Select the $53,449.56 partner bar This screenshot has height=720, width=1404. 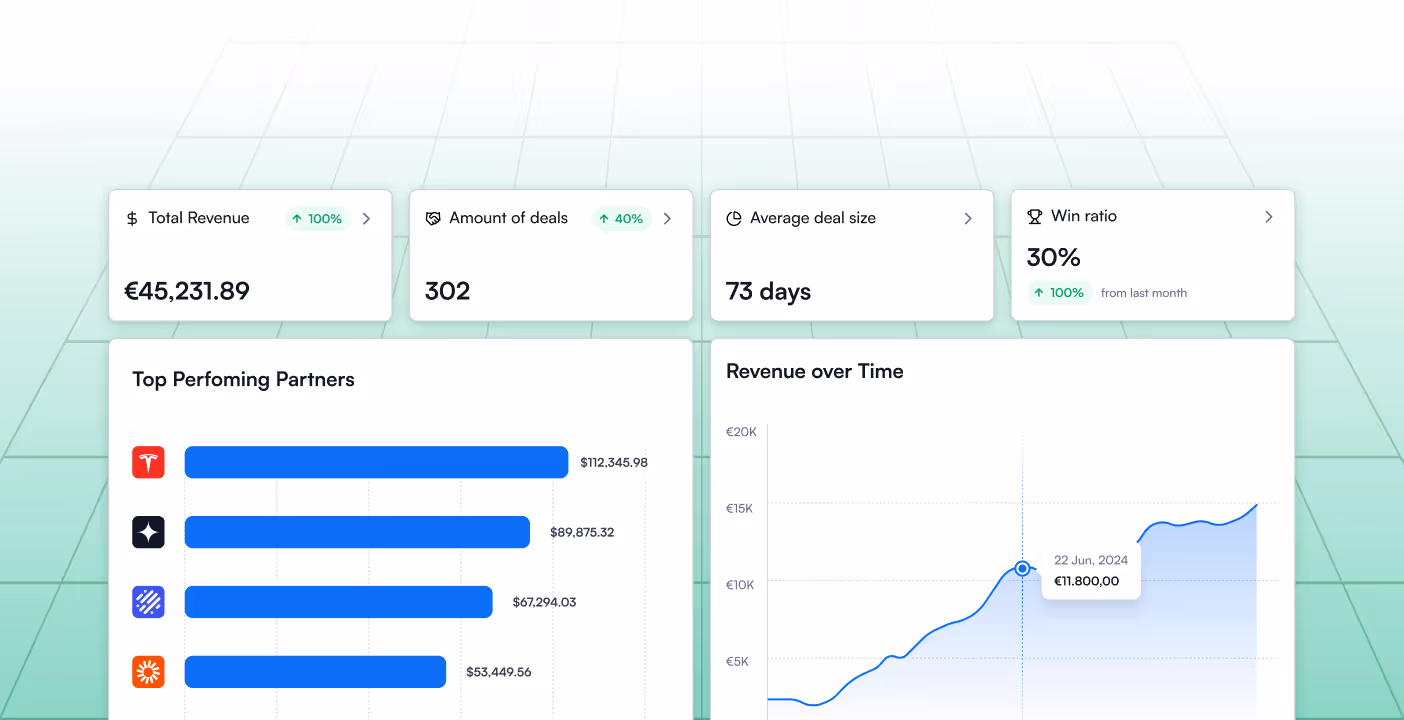[x=315, y=672]
